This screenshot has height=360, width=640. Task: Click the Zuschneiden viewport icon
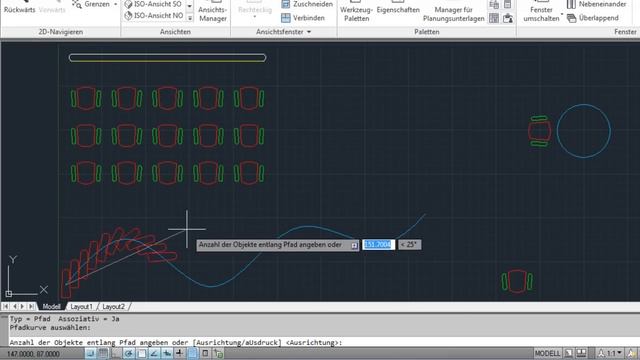(x=286, y=4)
